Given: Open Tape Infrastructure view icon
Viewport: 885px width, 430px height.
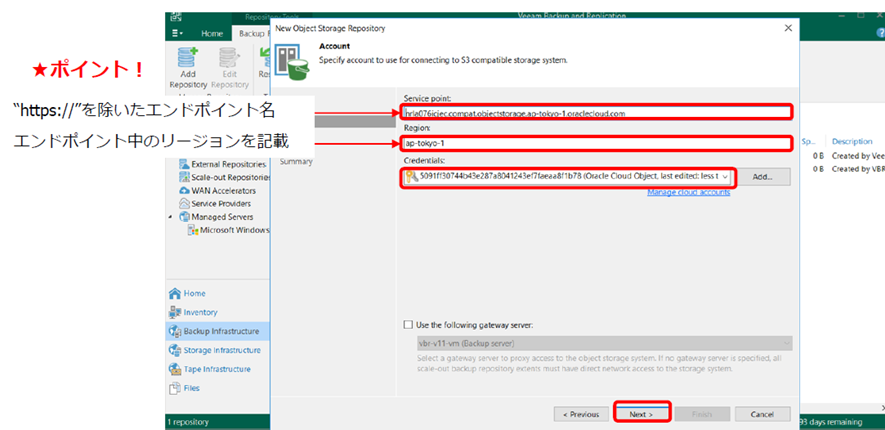Looking at the screenshot, I should coord(175,369).
